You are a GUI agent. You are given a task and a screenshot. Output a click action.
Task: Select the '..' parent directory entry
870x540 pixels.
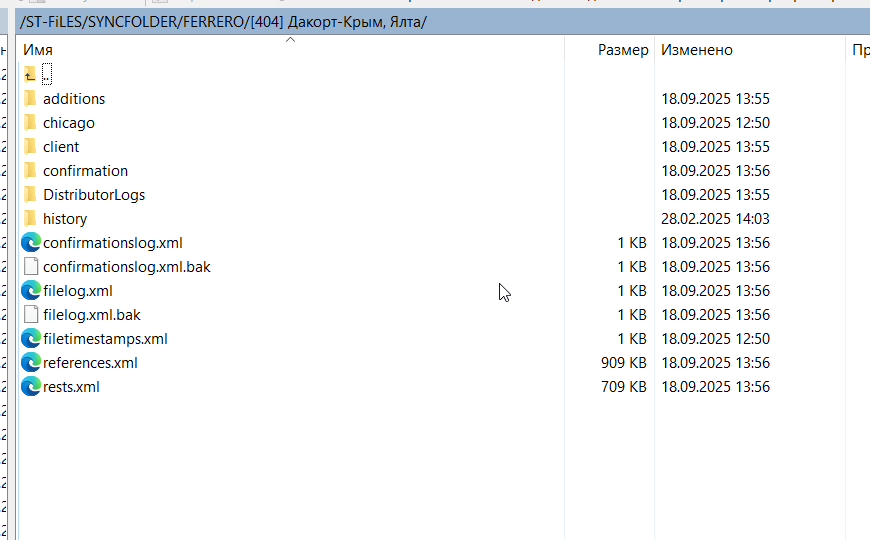47,74
